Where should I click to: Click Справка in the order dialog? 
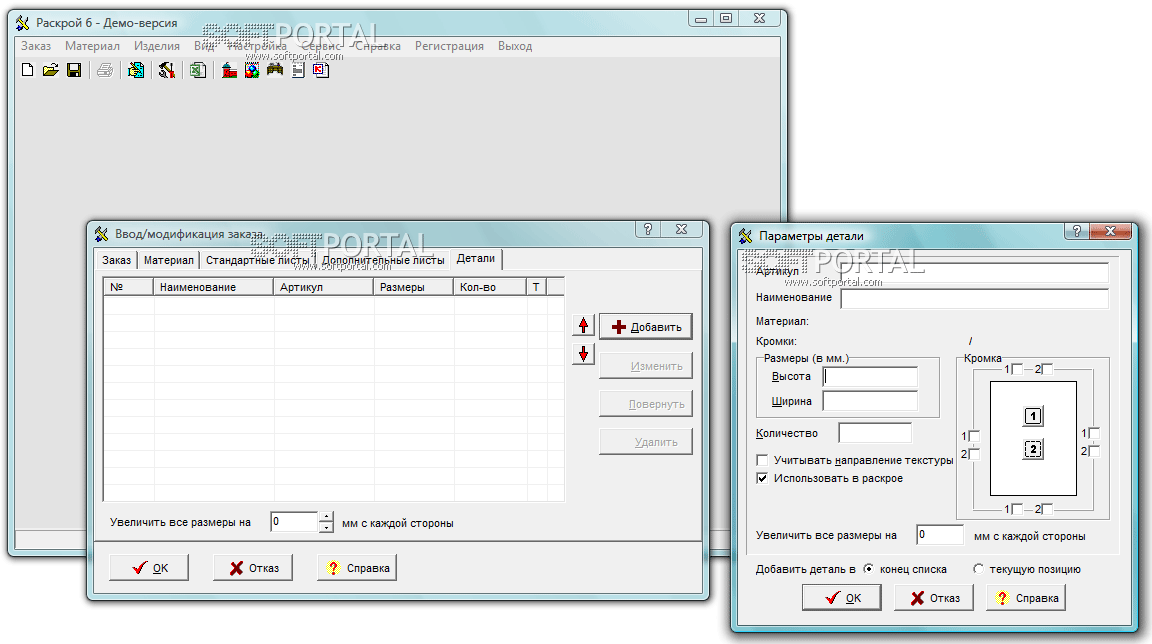(x=357, y=568)
